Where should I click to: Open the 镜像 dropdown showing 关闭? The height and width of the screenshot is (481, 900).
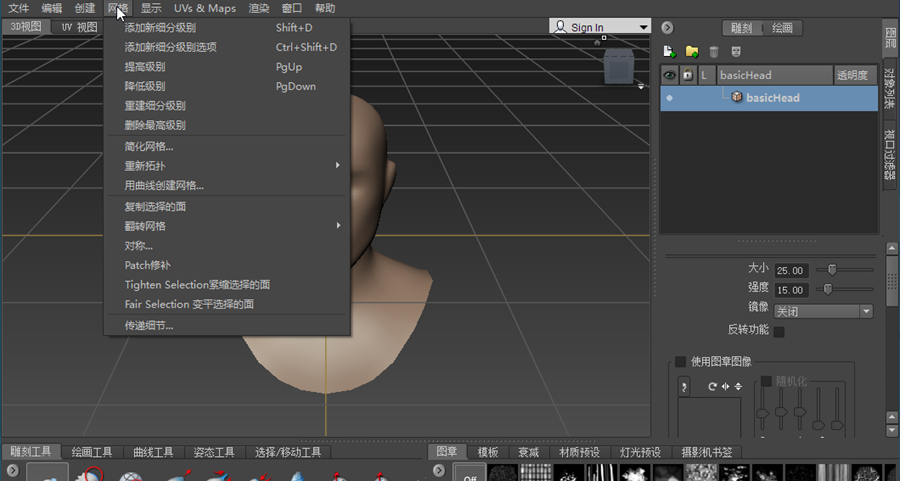coord(824,311)
